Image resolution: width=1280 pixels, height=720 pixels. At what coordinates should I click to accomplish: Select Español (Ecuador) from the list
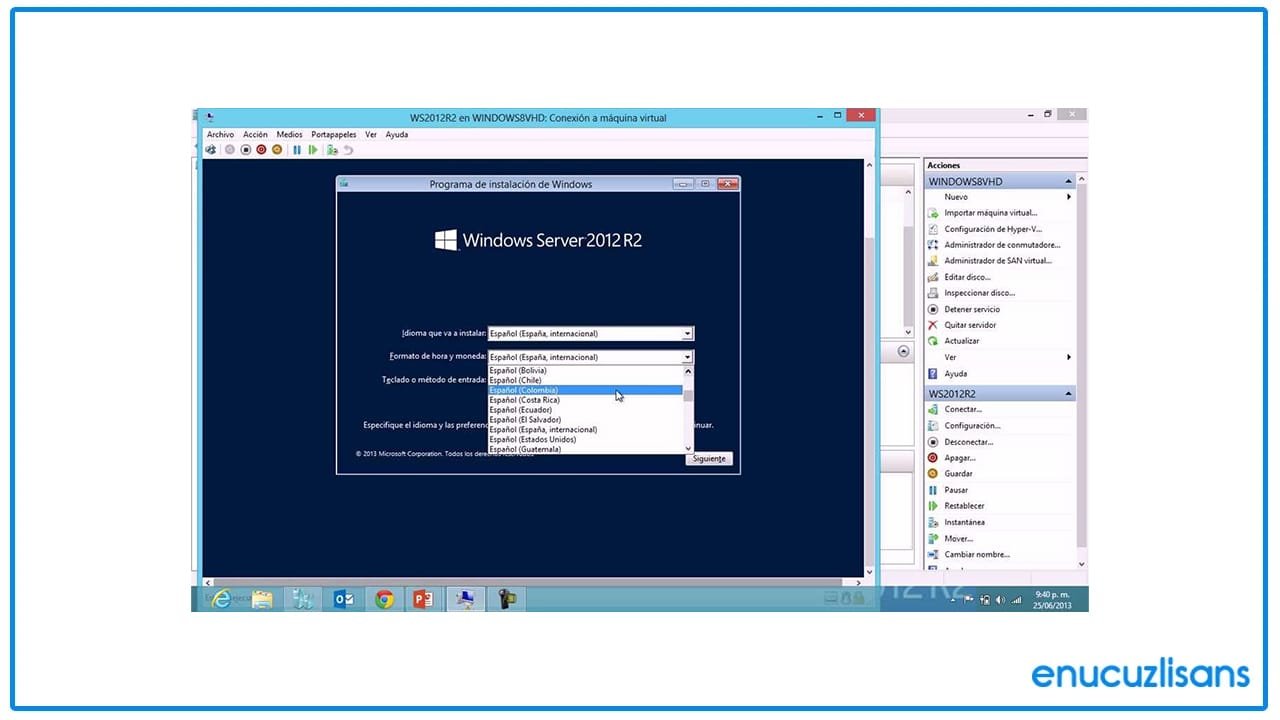coord(585,410)
